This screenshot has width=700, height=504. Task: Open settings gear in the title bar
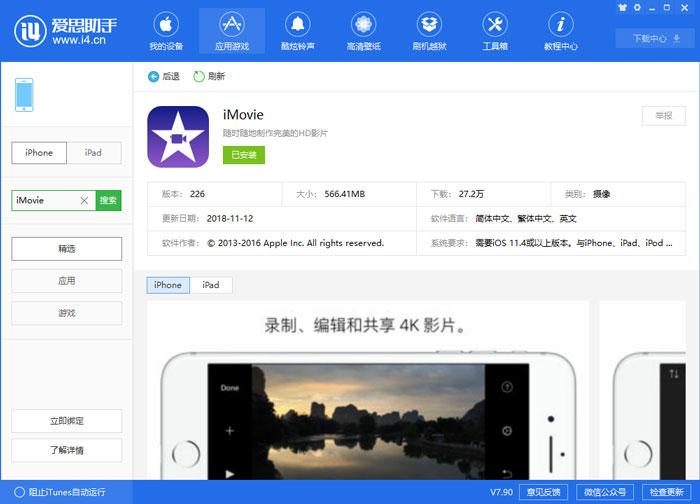637,7
